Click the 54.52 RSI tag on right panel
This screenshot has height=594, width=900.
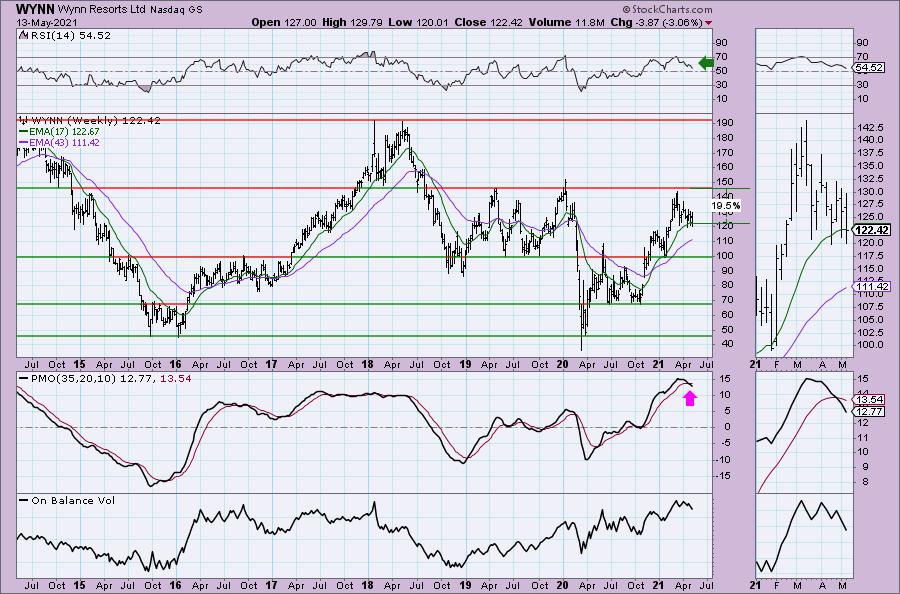pyautogui.click(x=868, y=68)
